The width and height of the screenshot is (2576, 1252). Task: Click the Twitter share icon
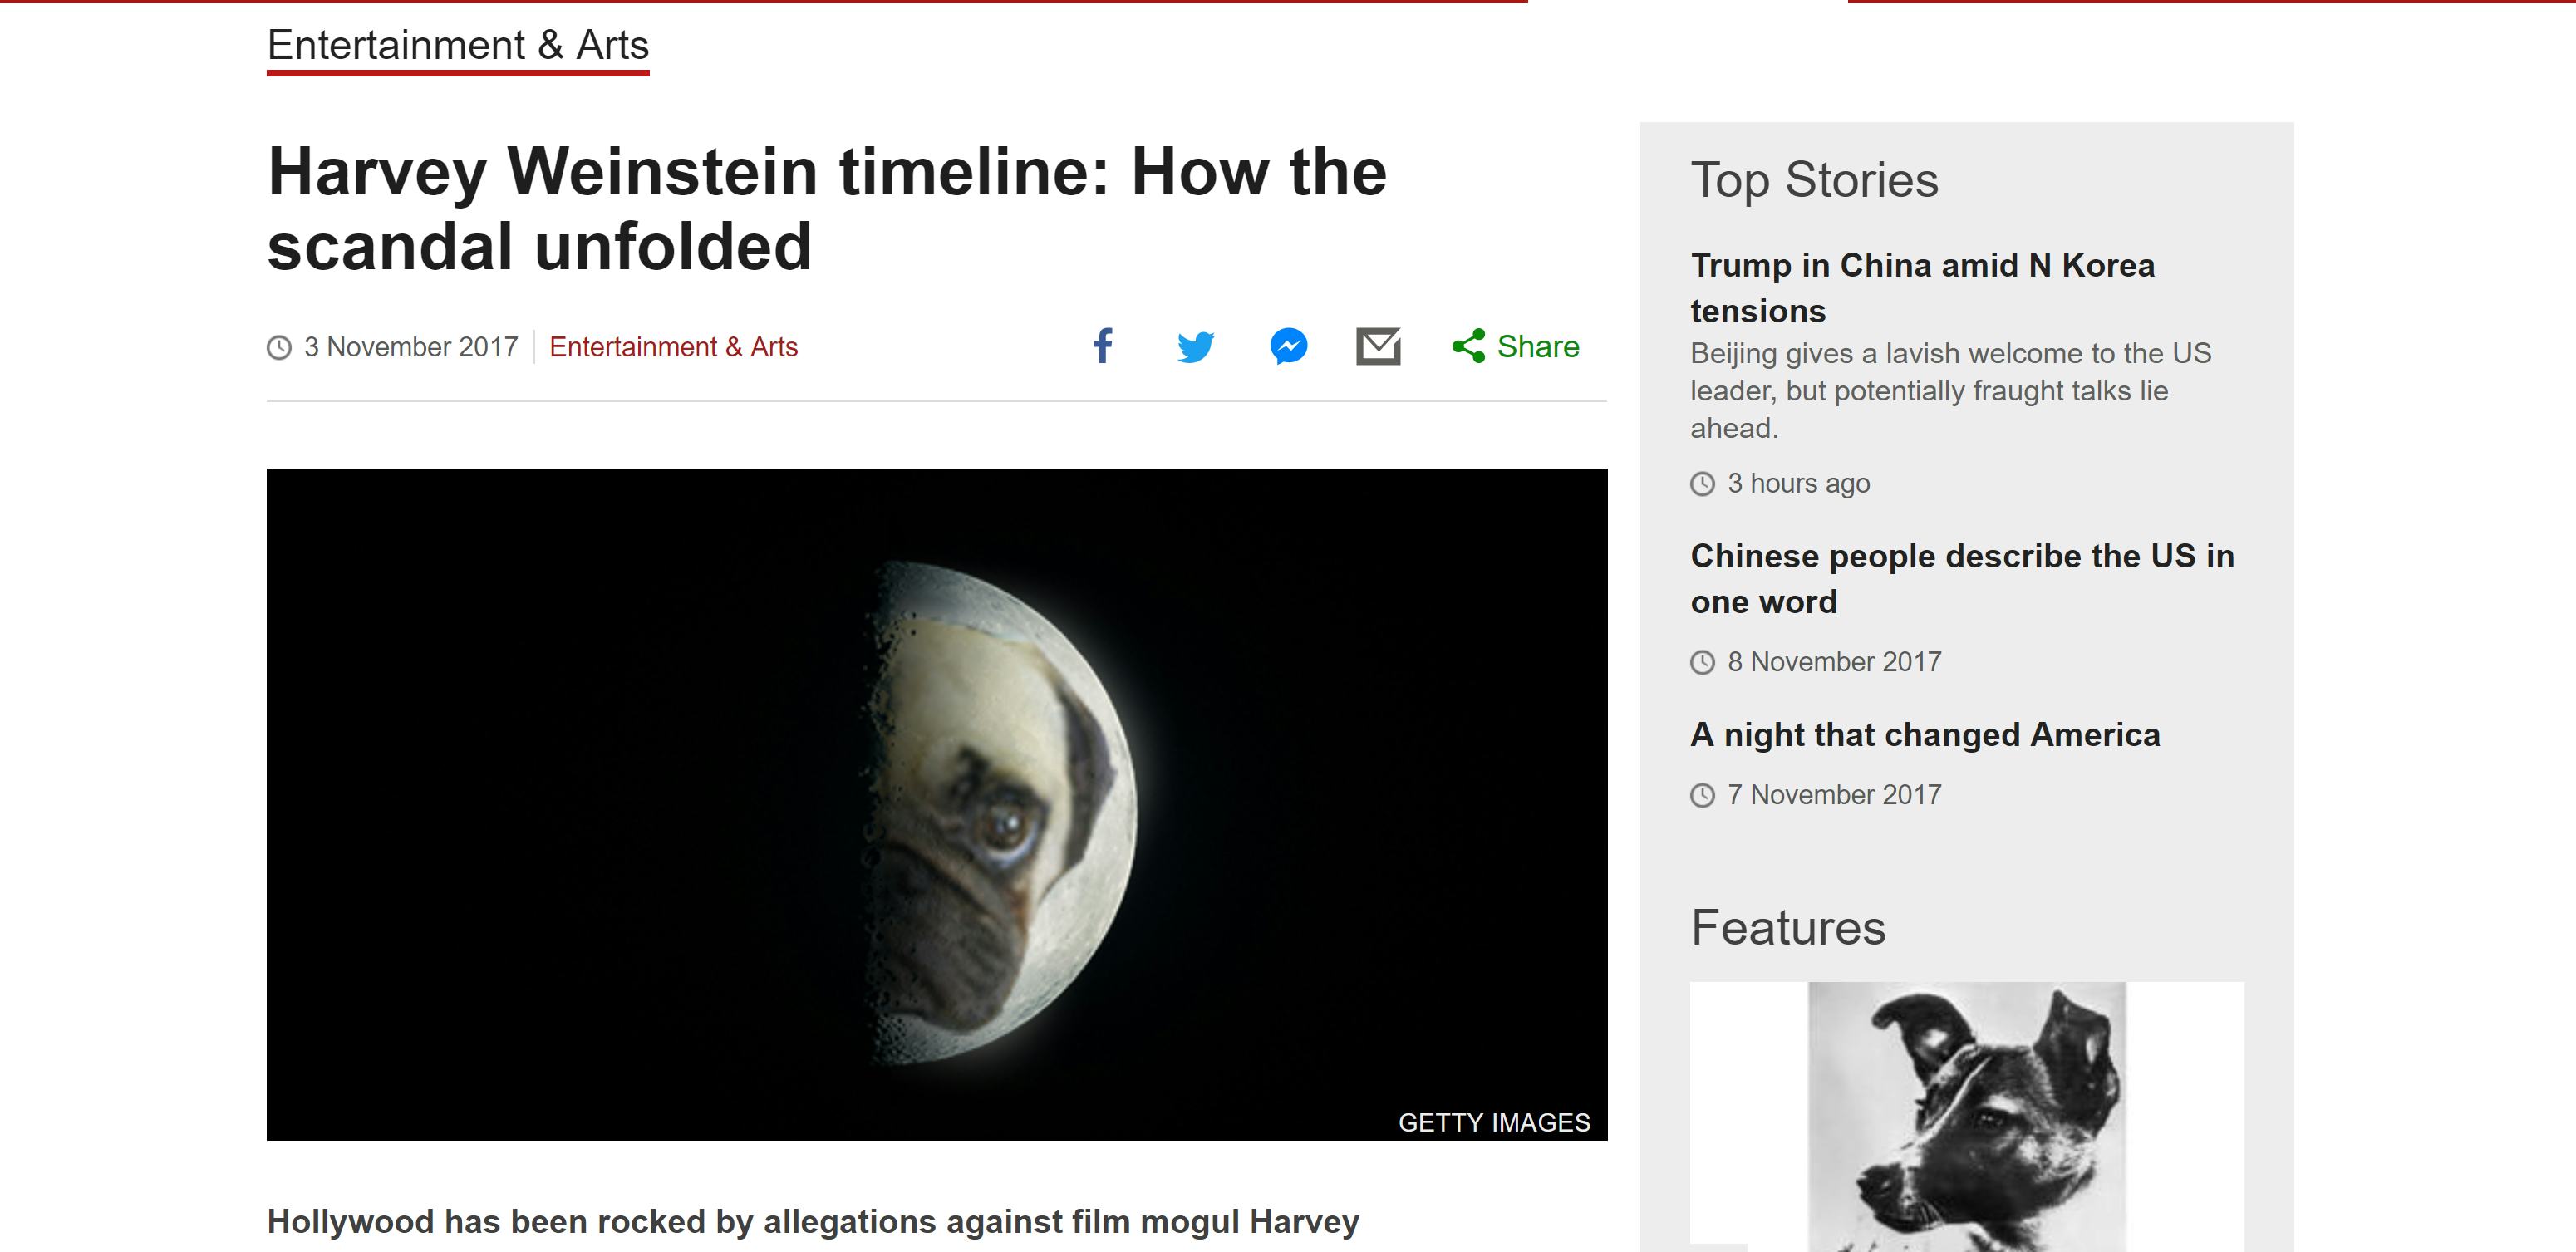(x=1195, y=347)
